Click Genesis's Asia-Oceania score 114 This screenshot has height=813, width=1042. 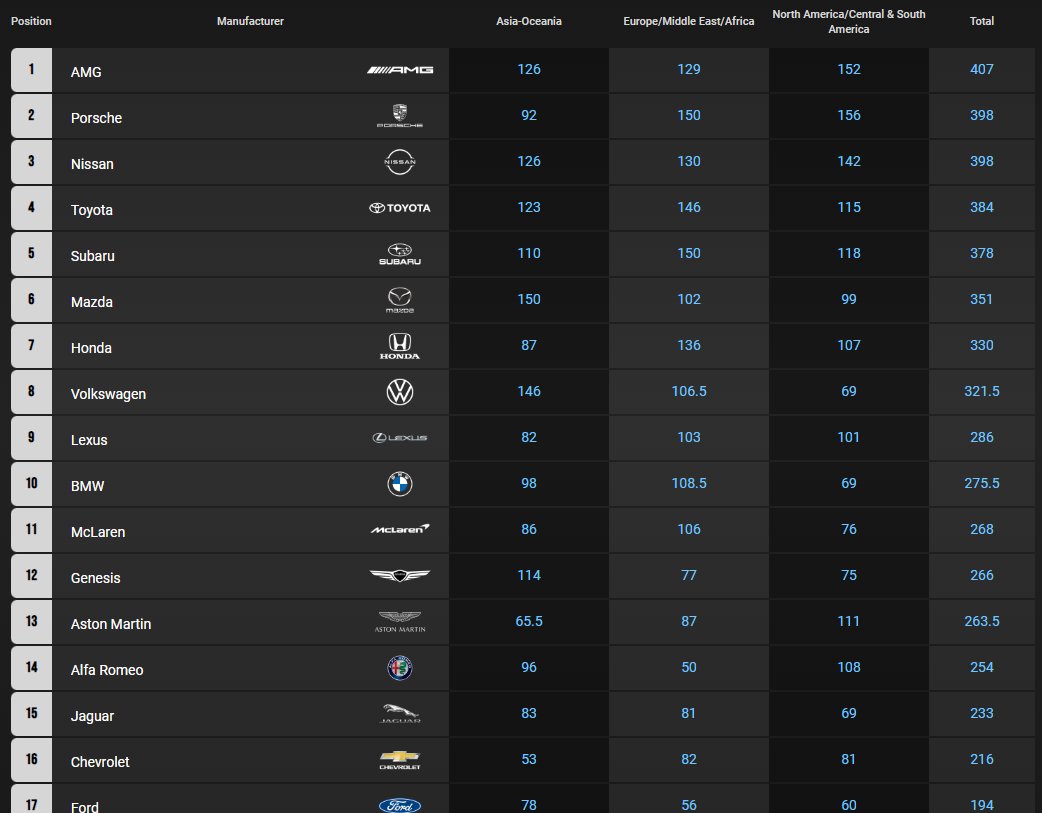click(x=529, y=575)
